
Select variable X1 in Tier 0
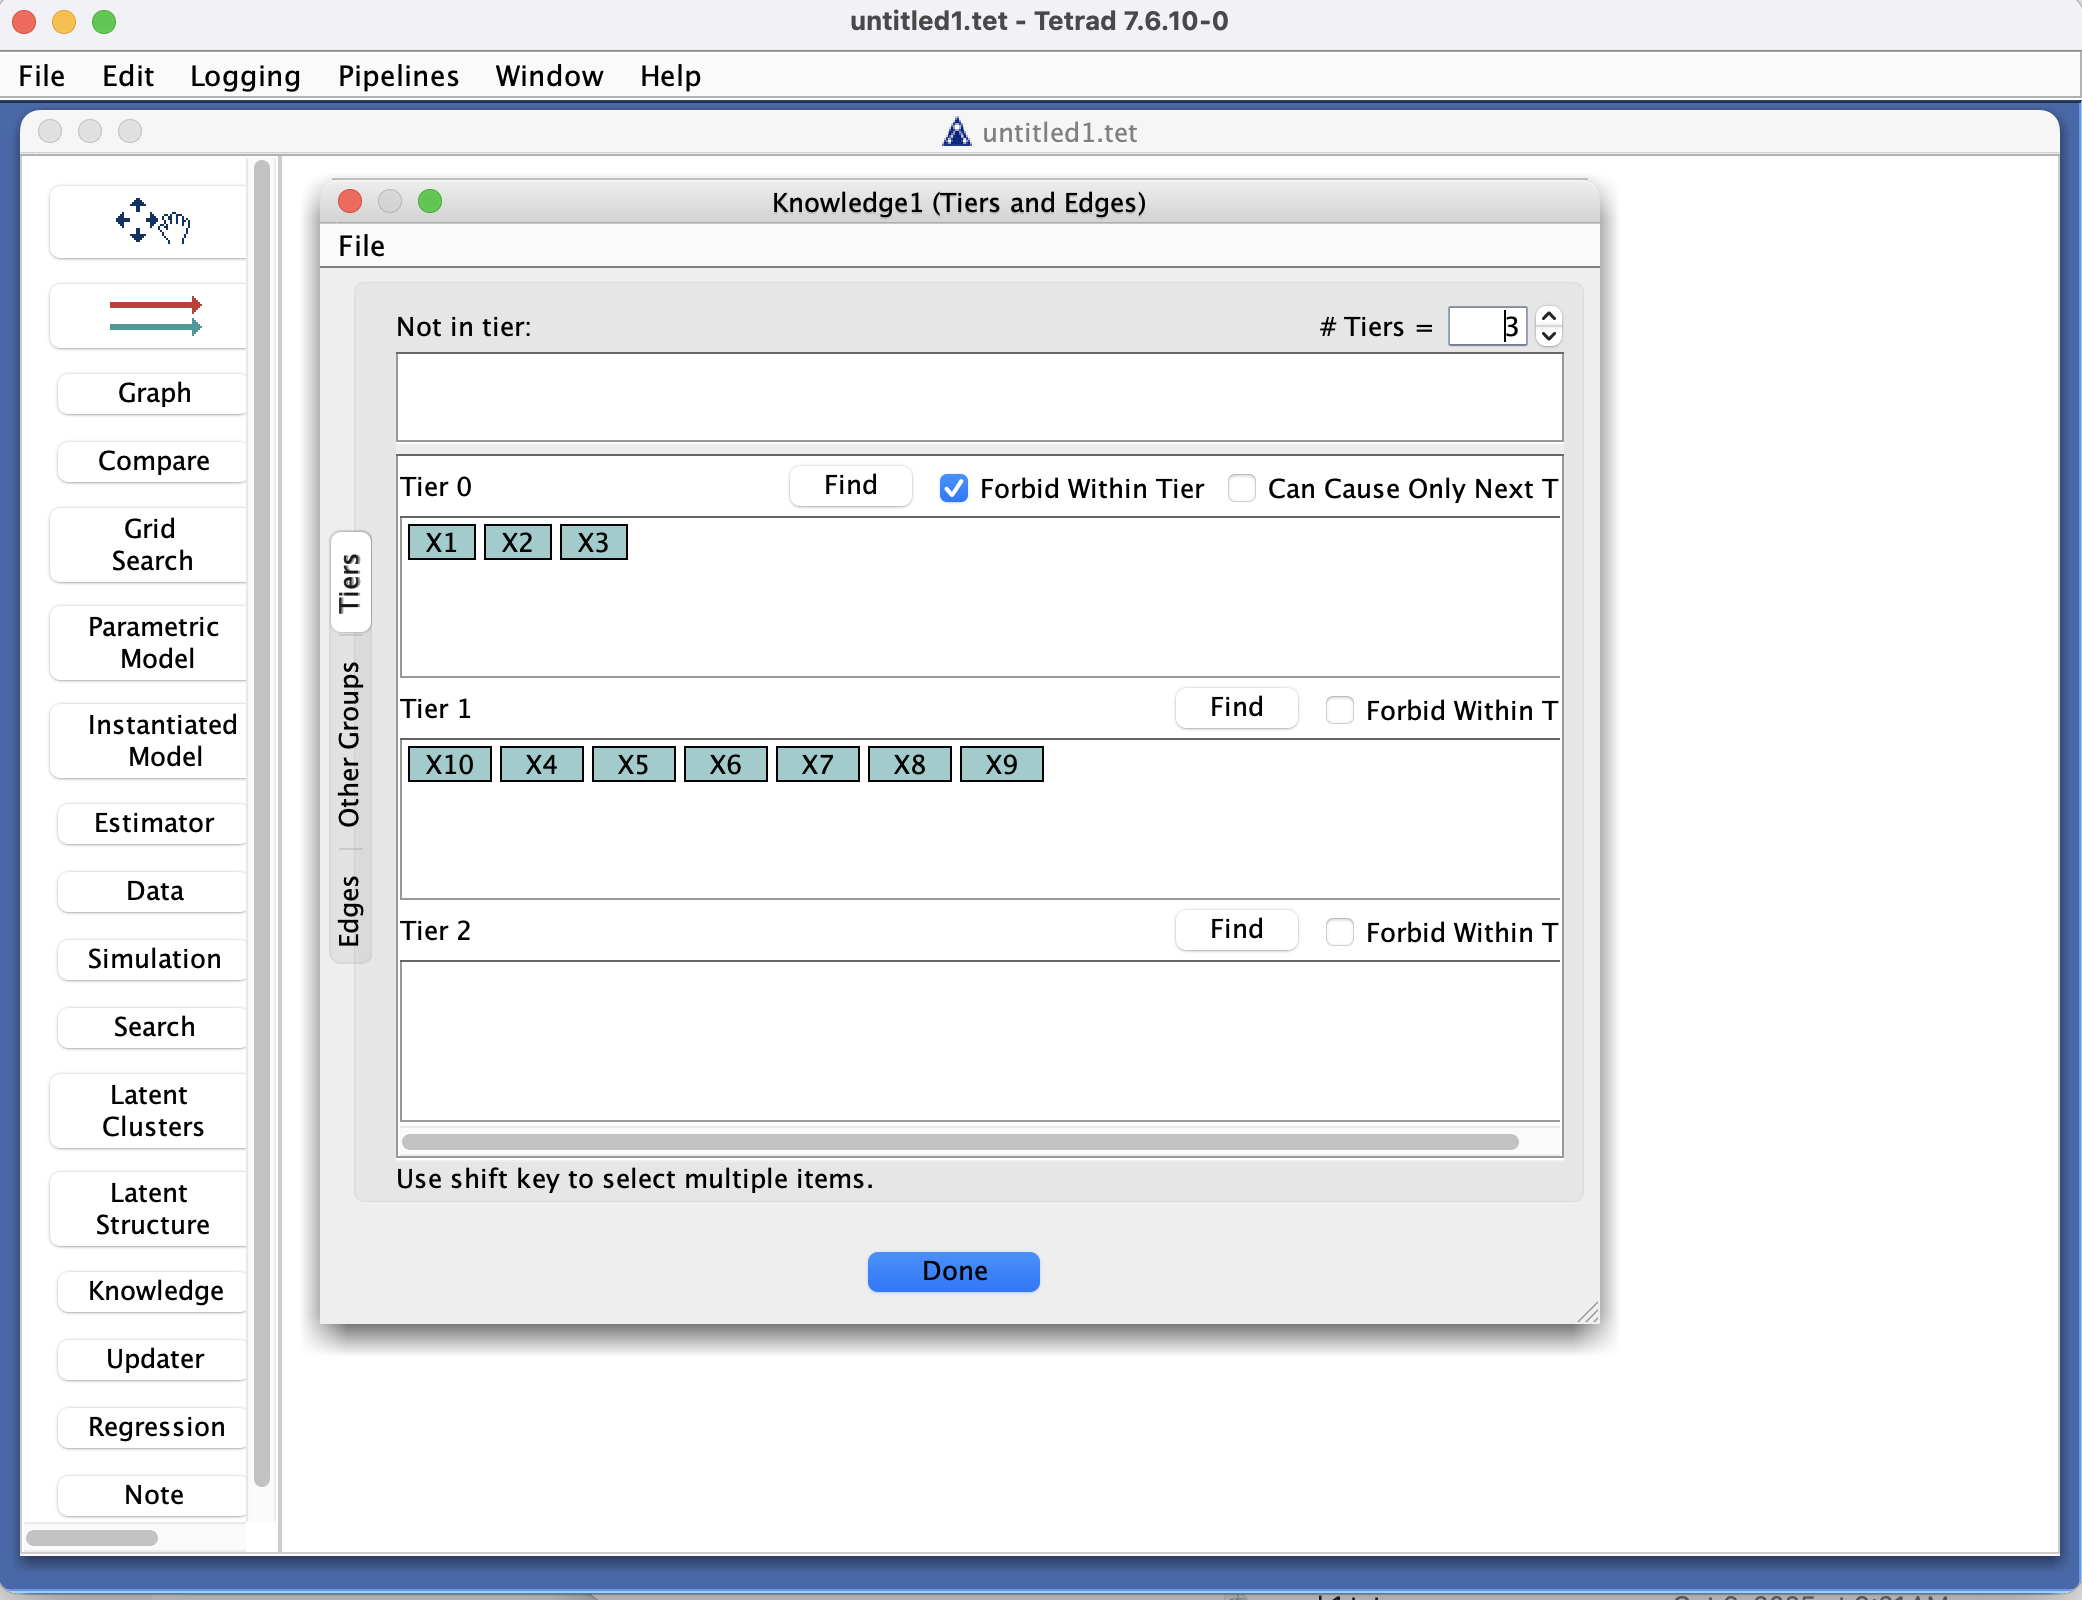(x=442, y=542)
